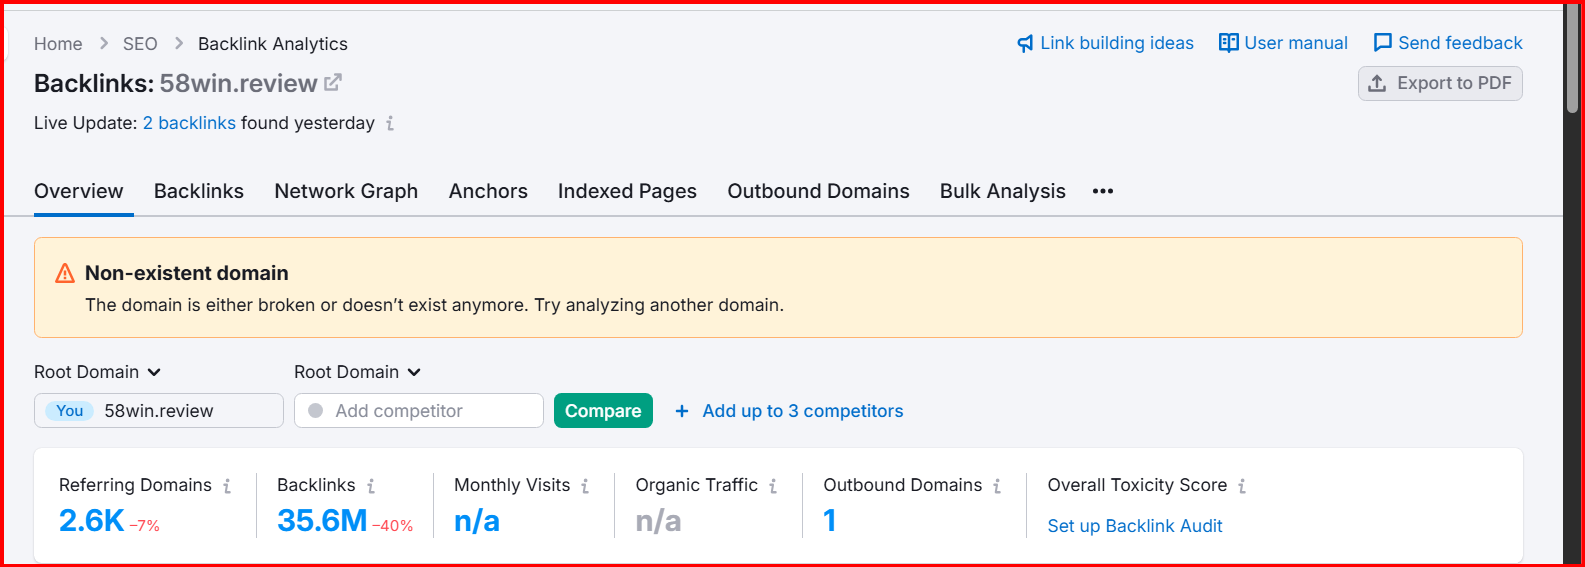Click Add up to 3 competitors
1585x567 pixels.
click(x=789, y=411)
